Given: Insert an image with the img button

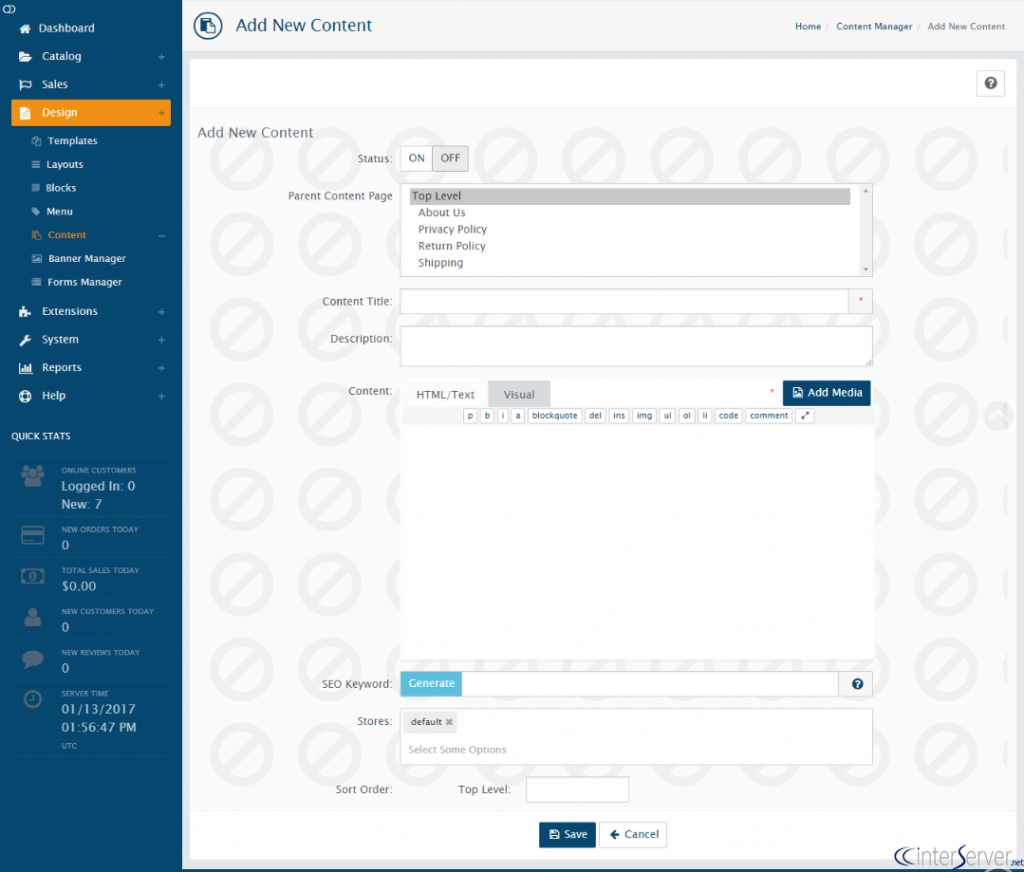Looking at the screenshot, I should pos(644,415).
